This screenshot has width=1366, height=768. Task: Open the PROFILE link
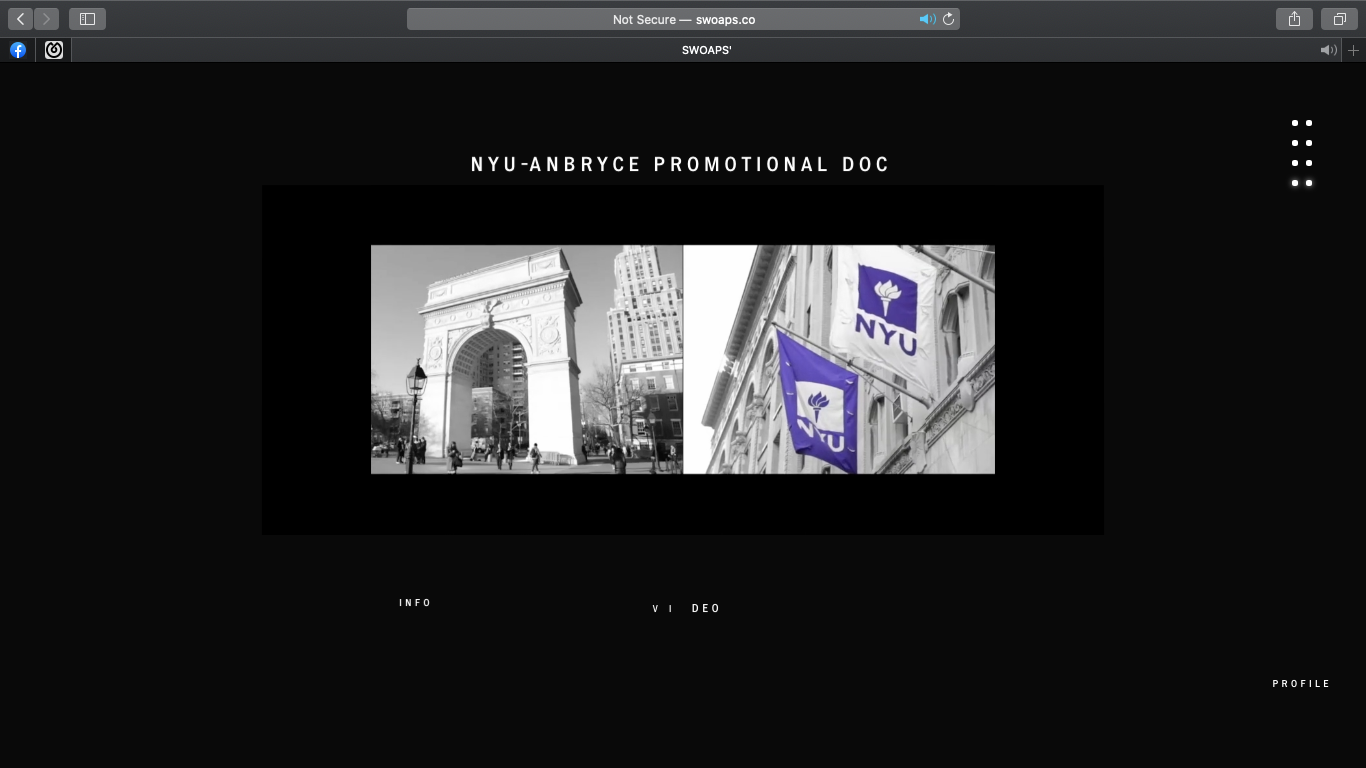click(x=1301, y=684)
